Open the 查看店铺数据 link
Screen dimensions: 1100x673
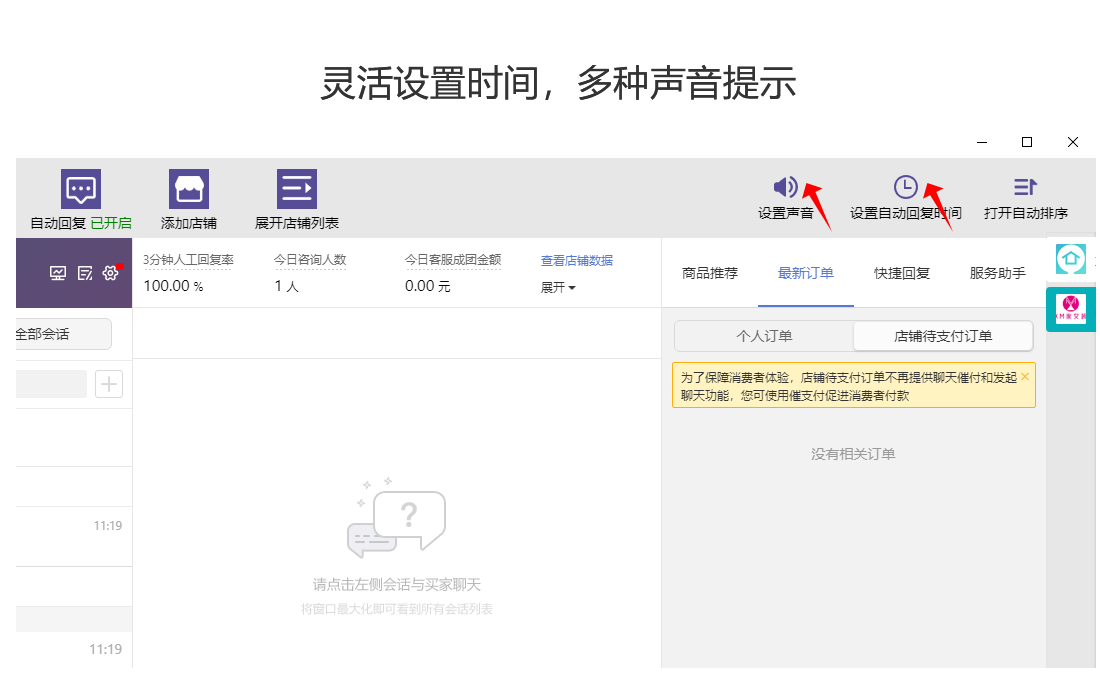click(x=577, y=261)
